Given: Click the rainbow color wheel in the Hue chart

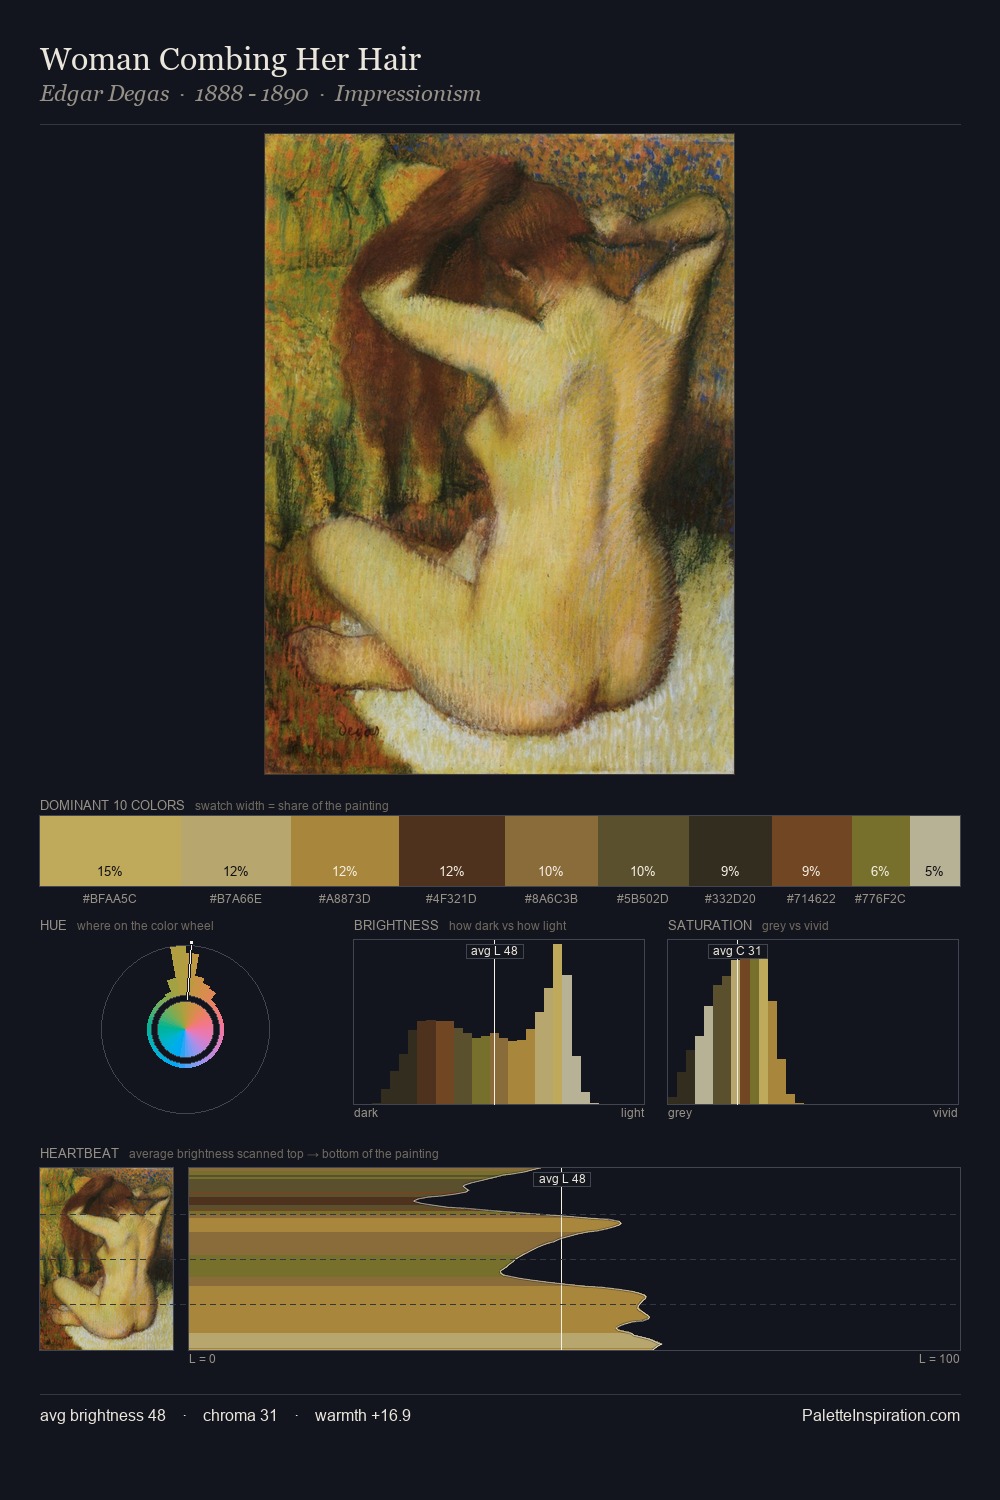Looking at the screenshot, I should [x=185, y=1029].
